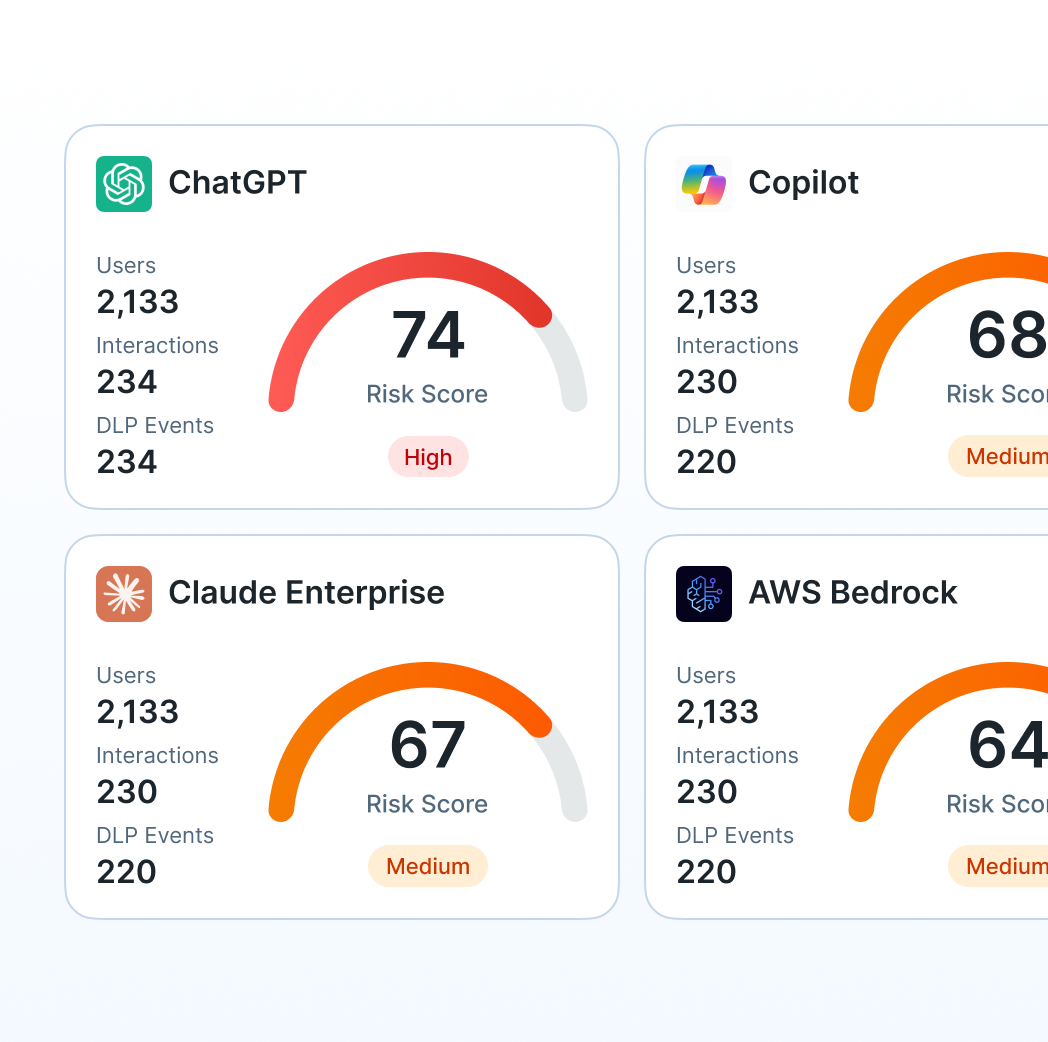Open the Claude Enterprise card title
The height and width of the screenshot is (1042, 1048).
306,593
